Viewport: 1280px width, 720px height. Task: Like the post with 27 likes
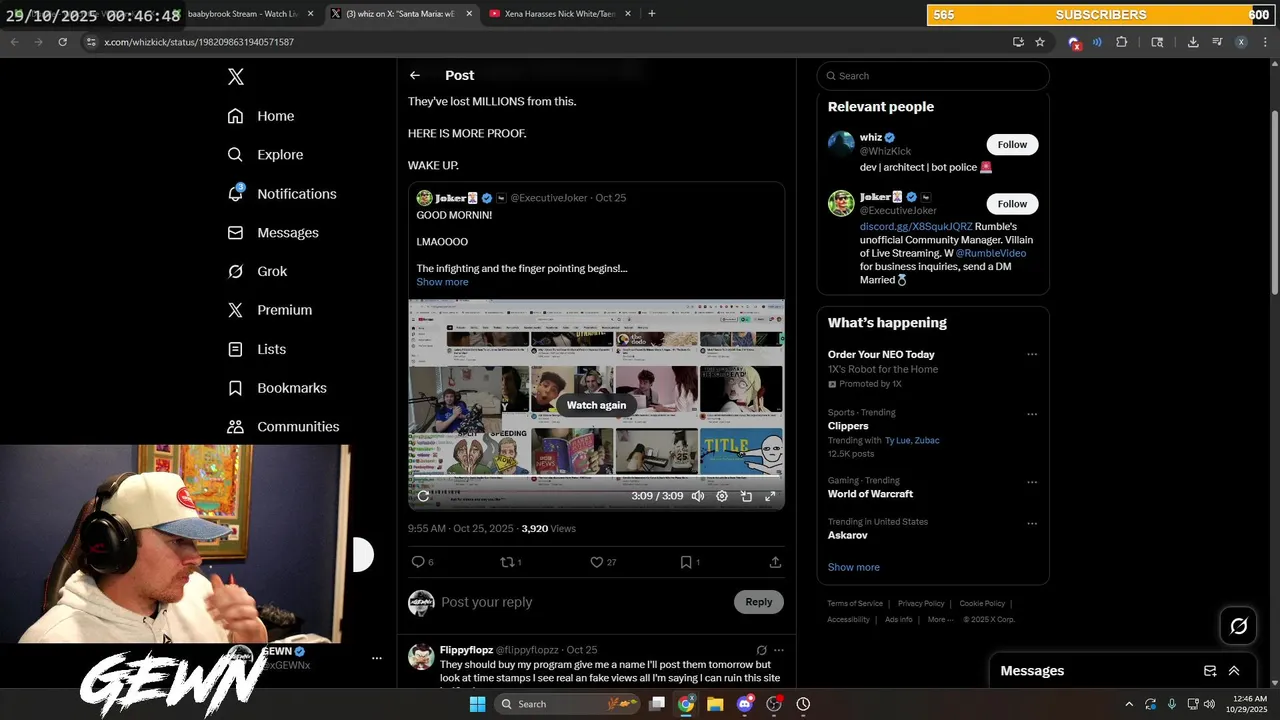click(597, 562)
